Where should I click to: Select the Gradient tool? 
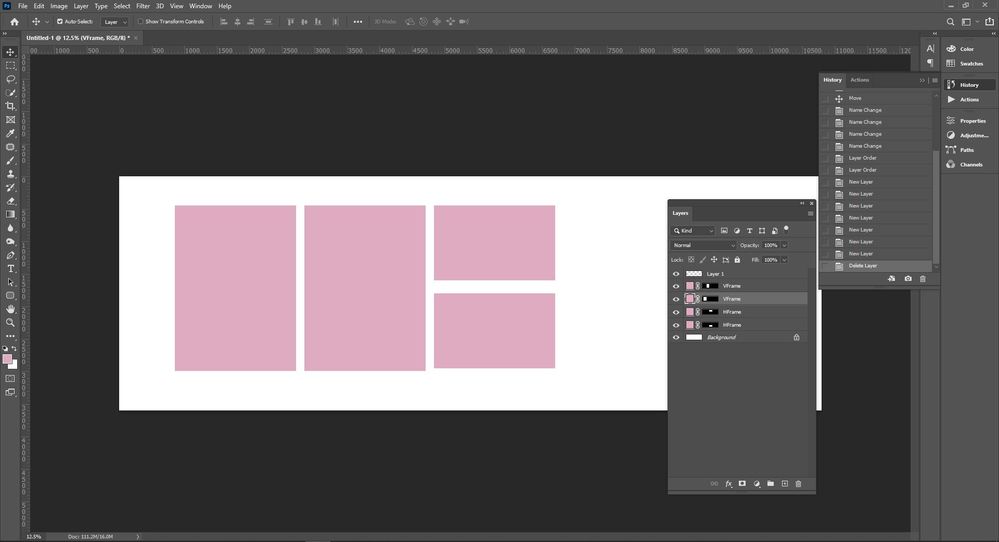click(x=10, y=215)
